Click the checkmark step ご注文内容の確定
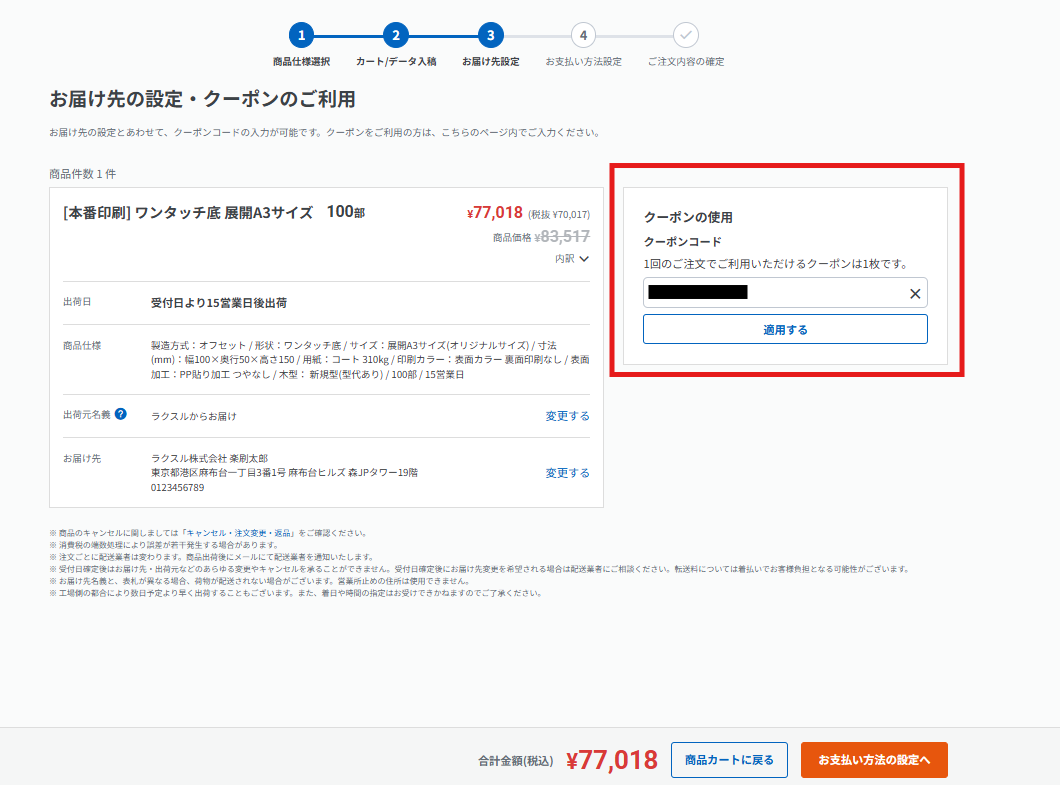Screen dimensions: 1060x785 [685, 35]
